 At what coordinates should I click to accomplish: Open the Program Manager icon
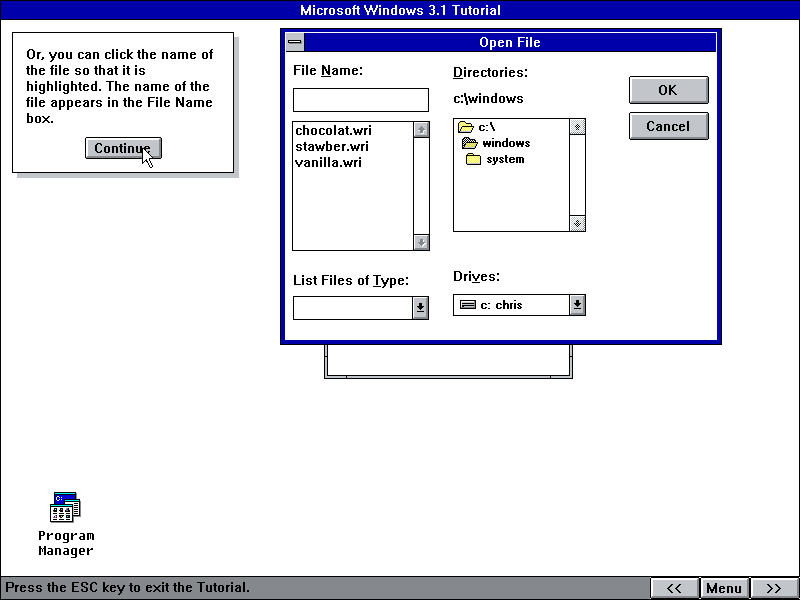point(65,507)
